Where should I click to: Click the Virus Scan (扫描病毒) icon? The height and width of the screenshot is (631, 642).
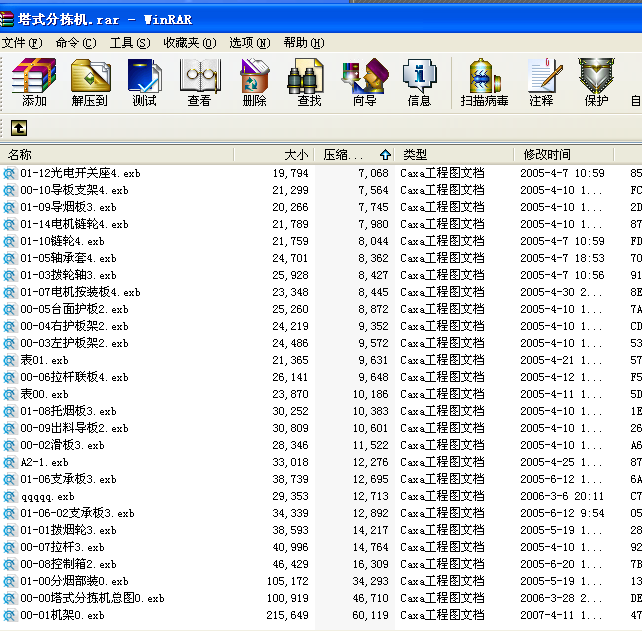484,76
